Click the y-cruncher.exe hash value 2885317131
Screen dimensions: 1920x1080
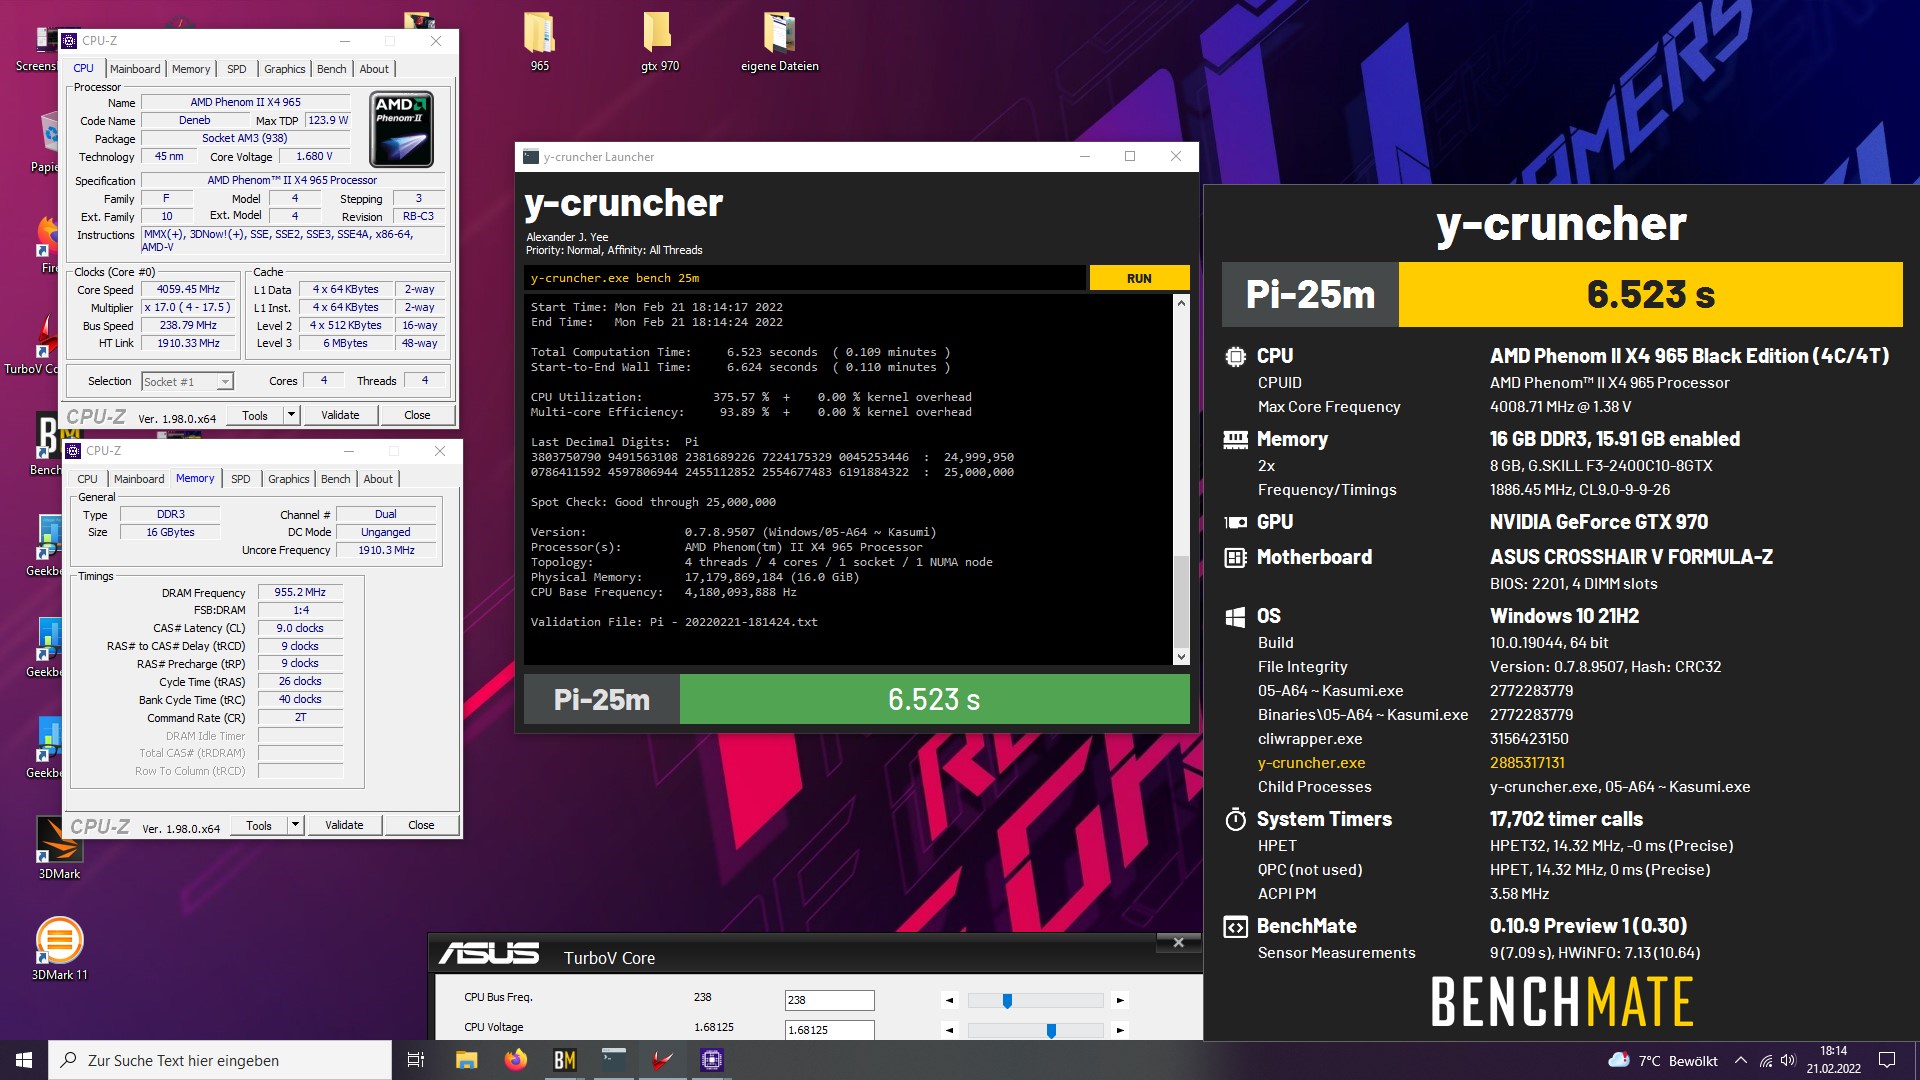pyautogui.click(x=1527, y=763)
